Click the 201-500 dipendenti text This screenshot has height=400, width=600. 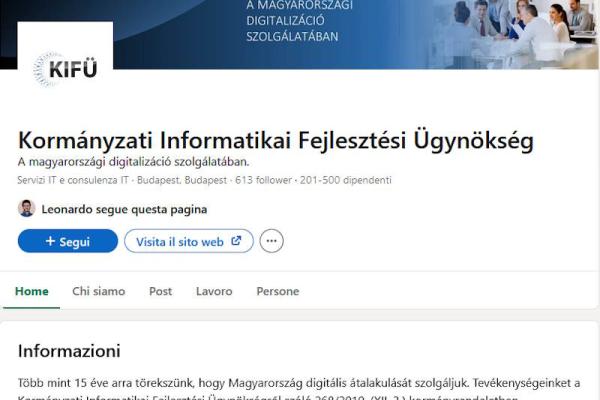click(x=346, y=180)
